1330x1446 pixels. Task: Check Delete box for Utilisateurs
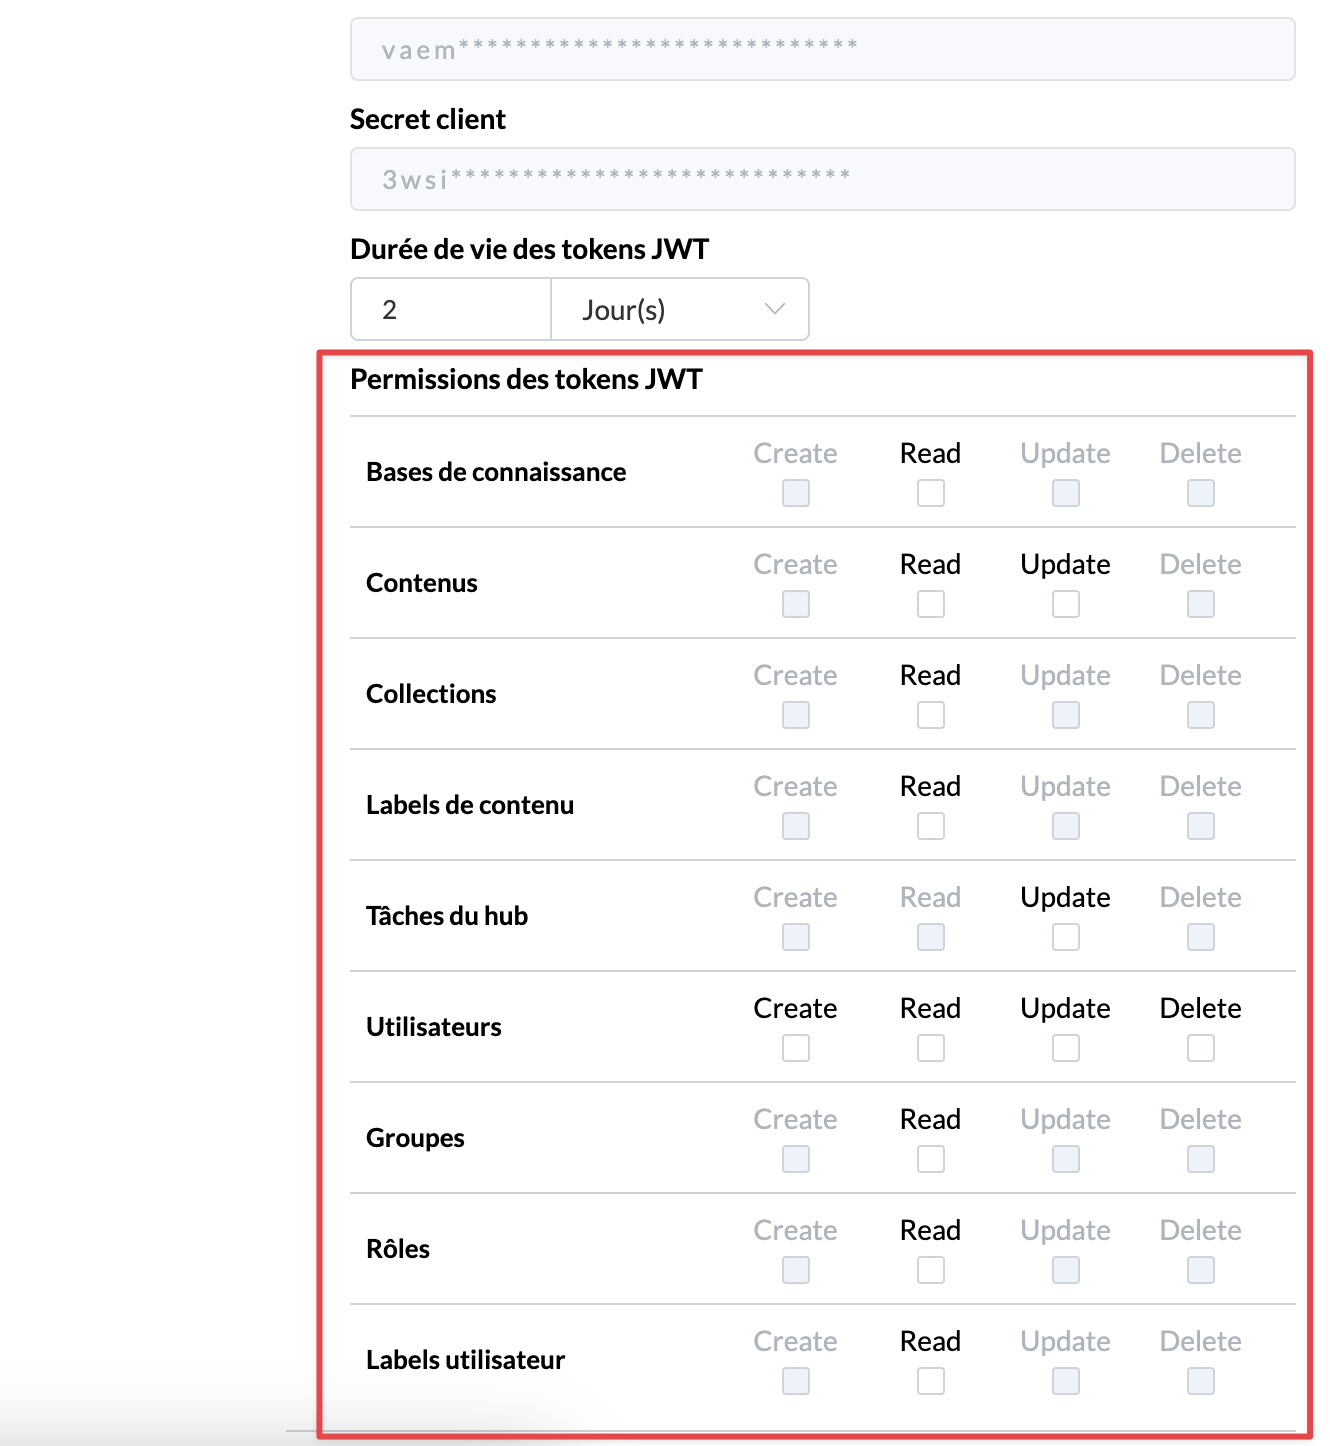pyautogui.click(x=1200, y=1048)
